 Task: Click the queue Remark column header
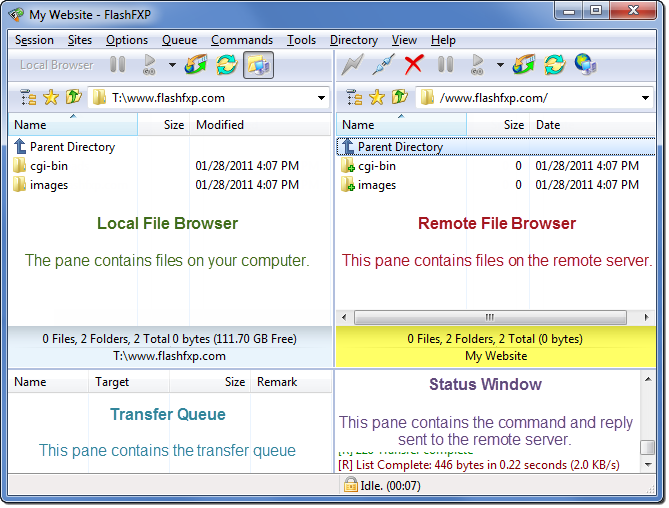pyautogui.click(x=291, y=381)
